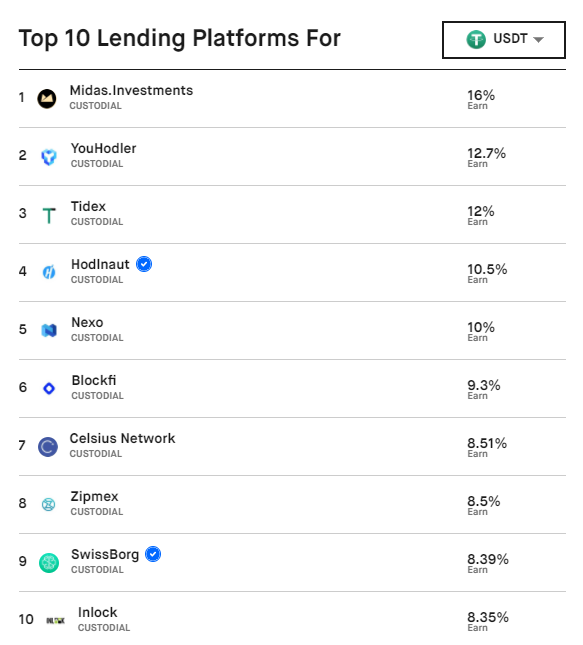Click the Celsius Network logo icon

(48, 447)
